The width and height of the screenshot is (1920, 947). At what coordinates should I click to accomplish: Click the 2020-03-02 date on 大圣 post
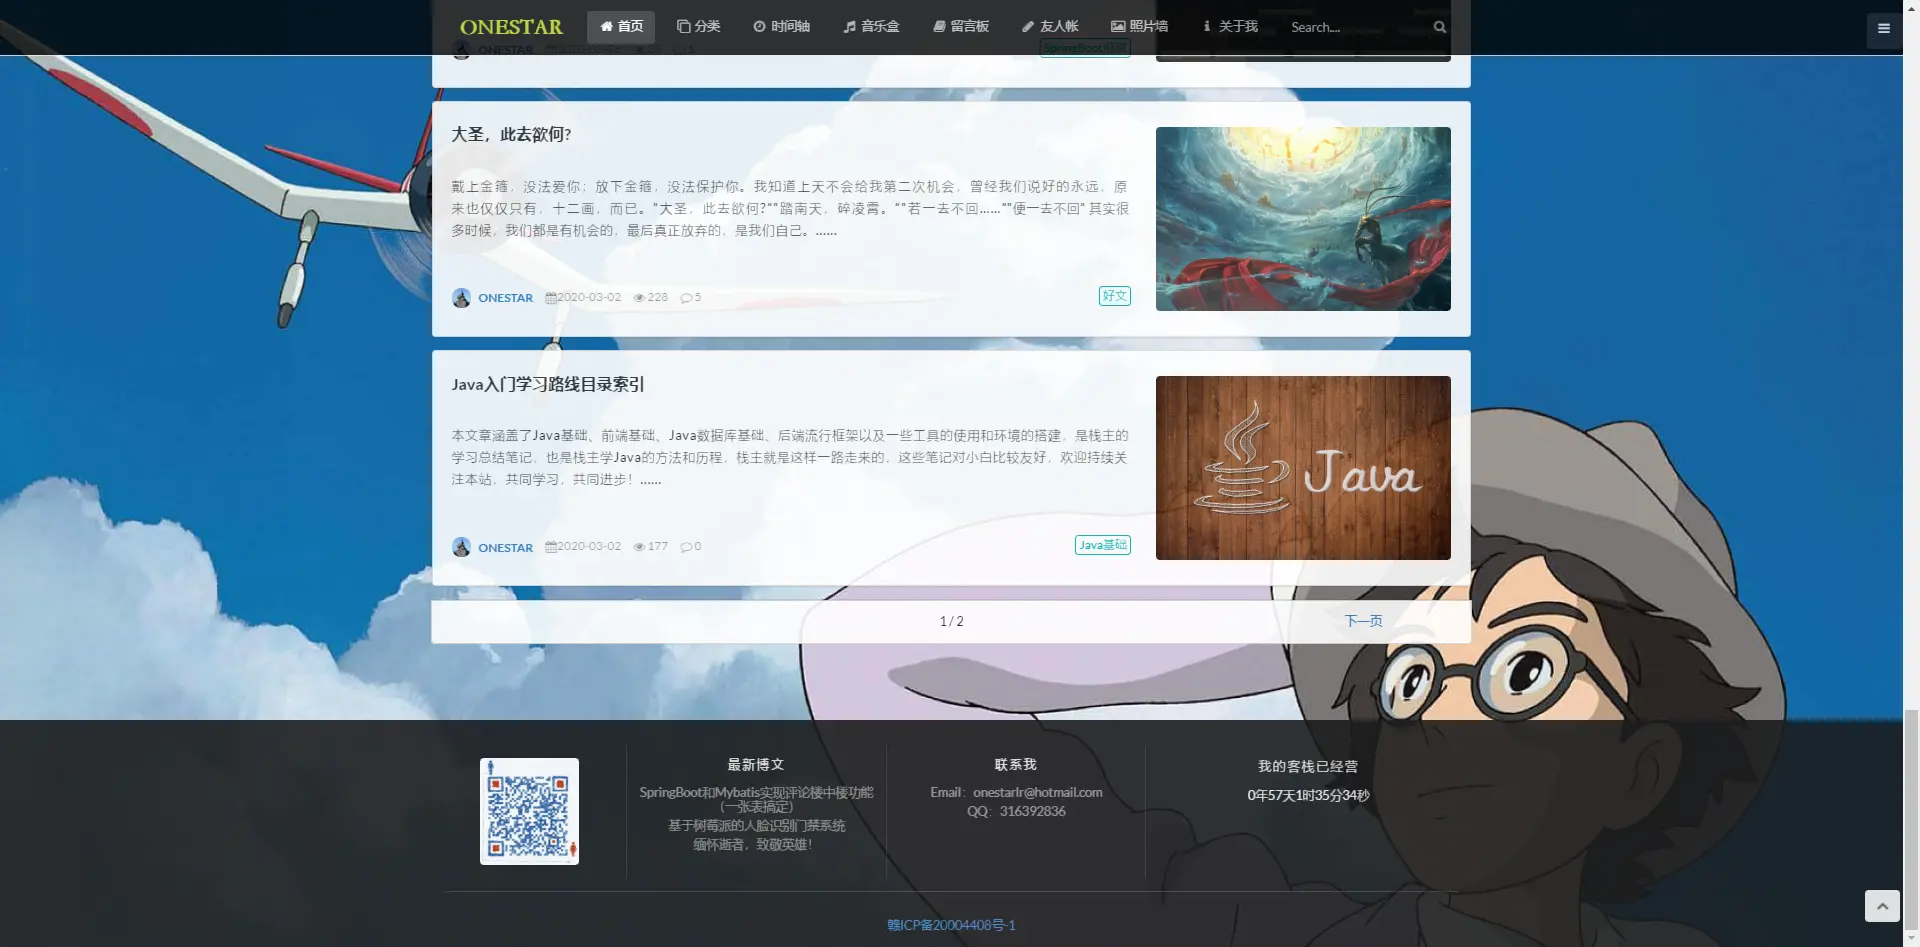(589, 298)
